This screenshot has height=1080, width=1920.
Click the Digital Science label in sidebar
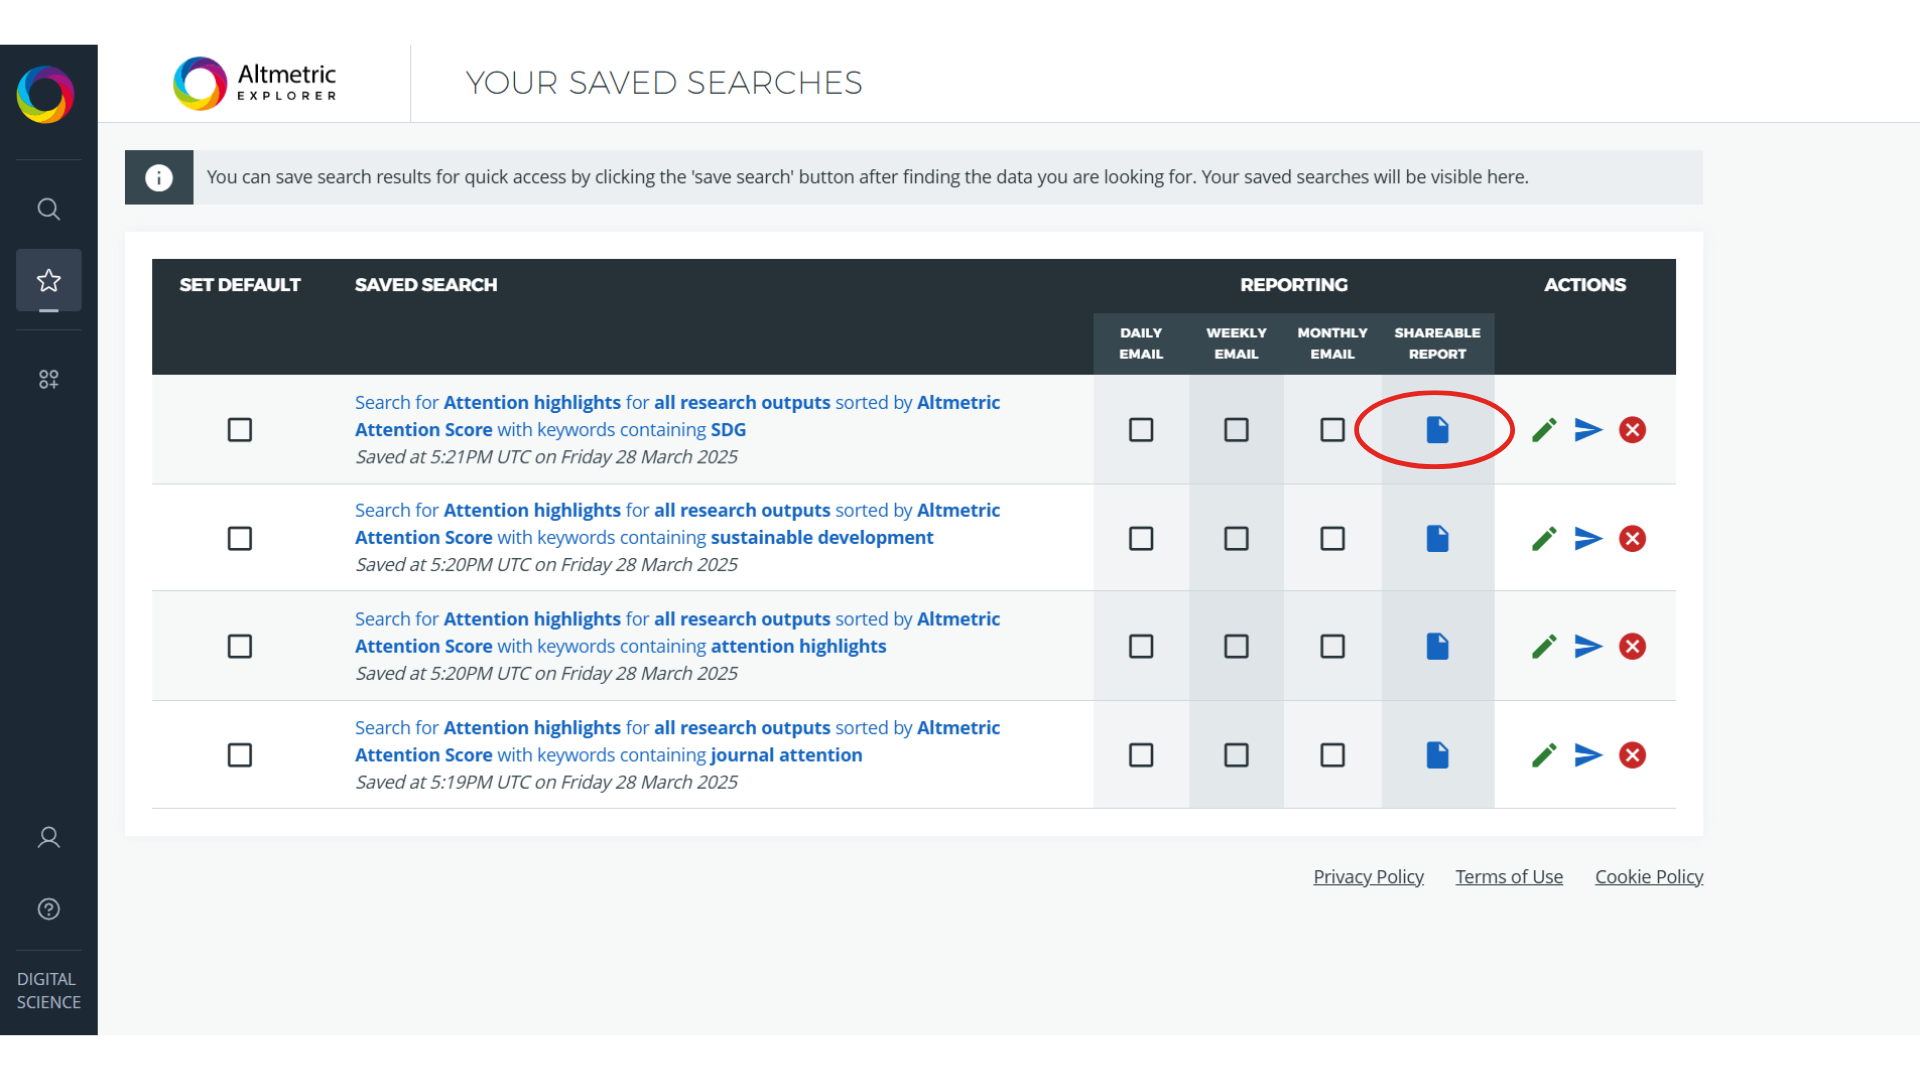pos(48,990)
